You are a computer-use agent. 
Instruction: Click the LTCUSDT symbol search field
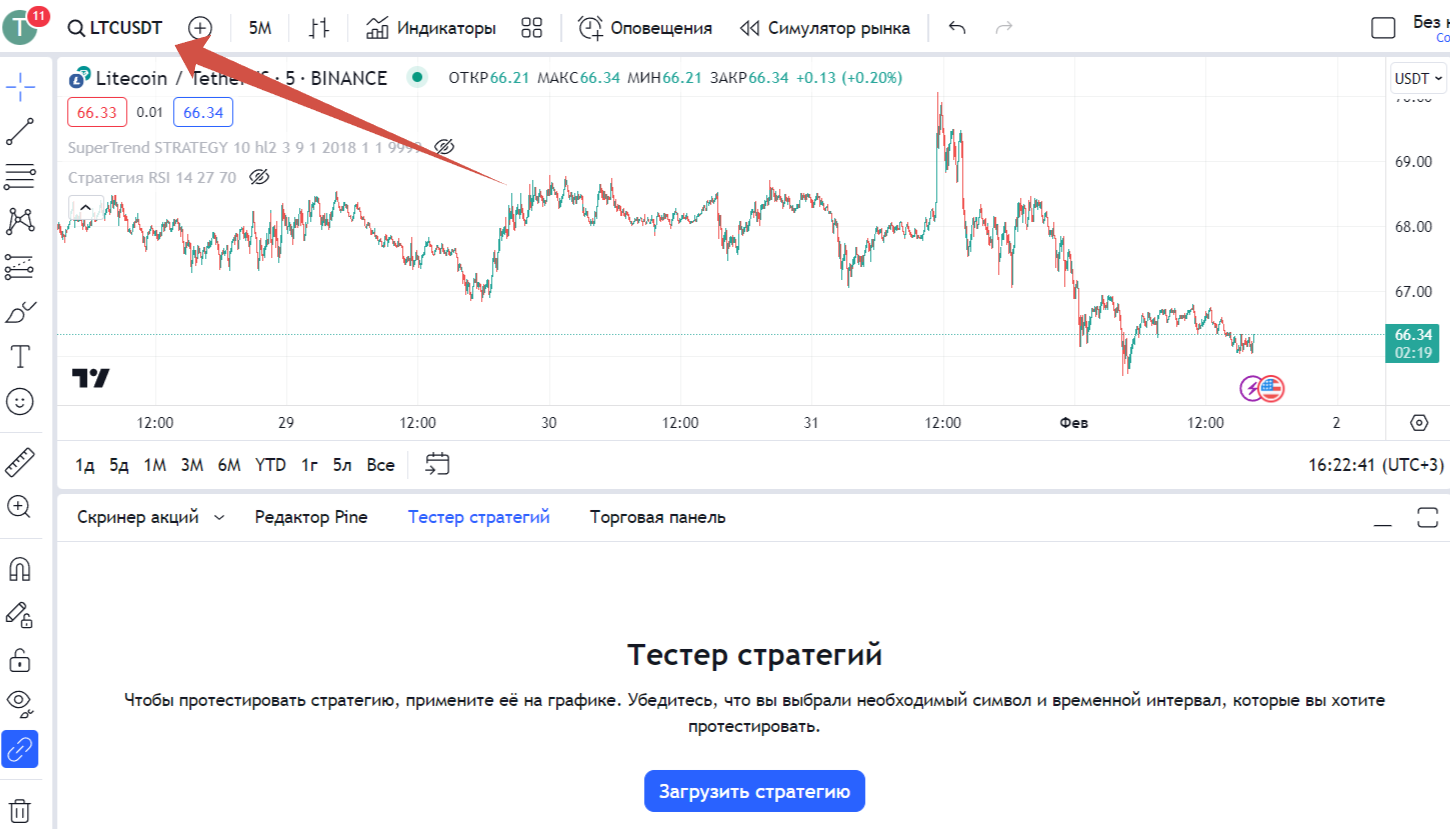pos(115,28)
